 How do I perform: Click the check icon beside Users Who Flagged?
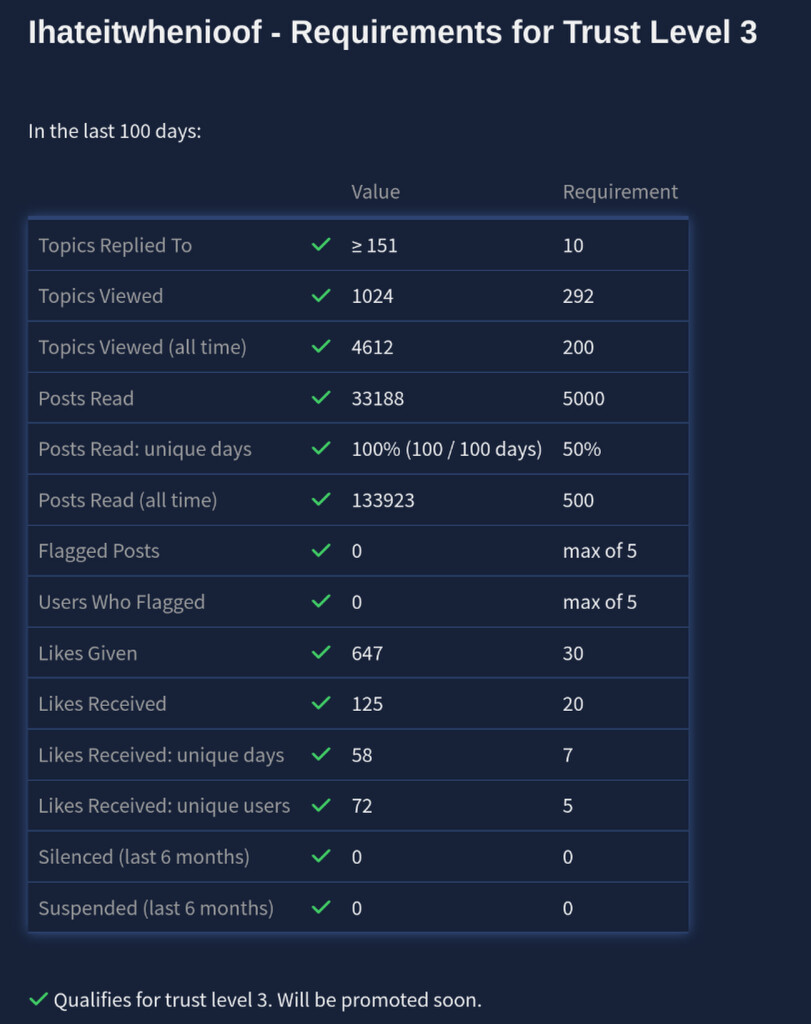pyautogui.click(x=321, y=602)
